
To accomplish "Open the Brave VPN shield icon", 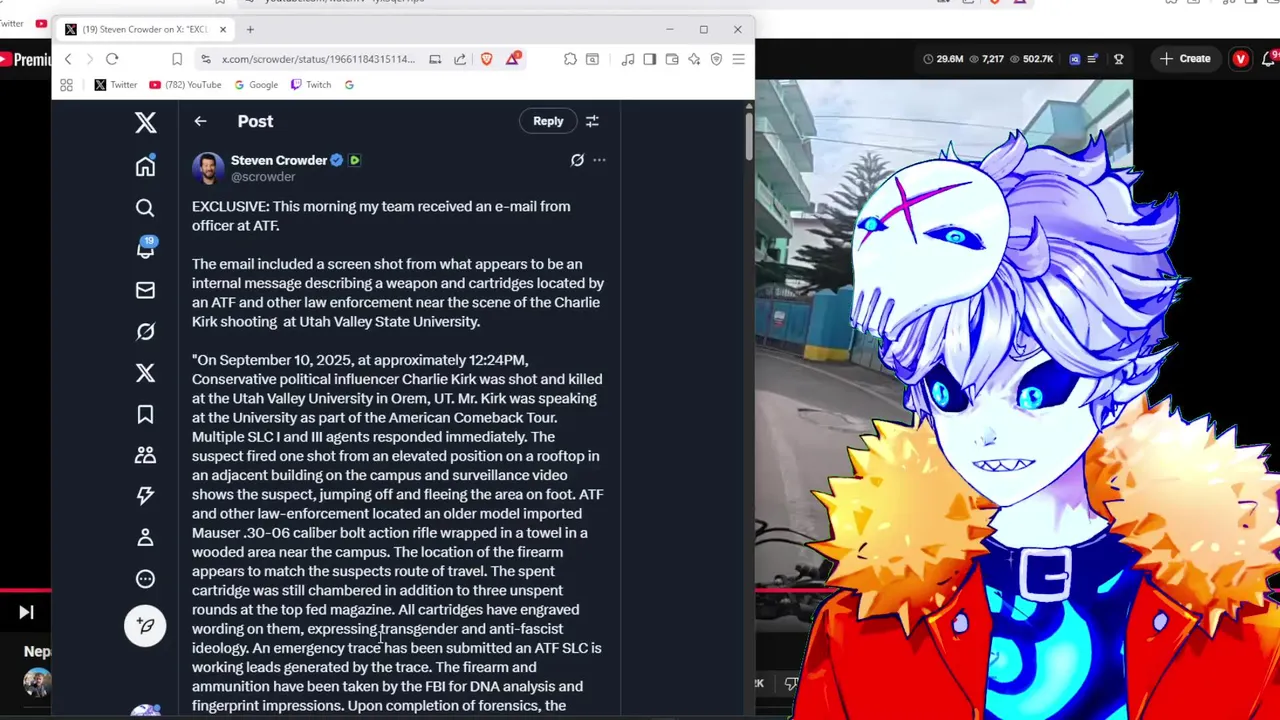I will pos(716,59).
